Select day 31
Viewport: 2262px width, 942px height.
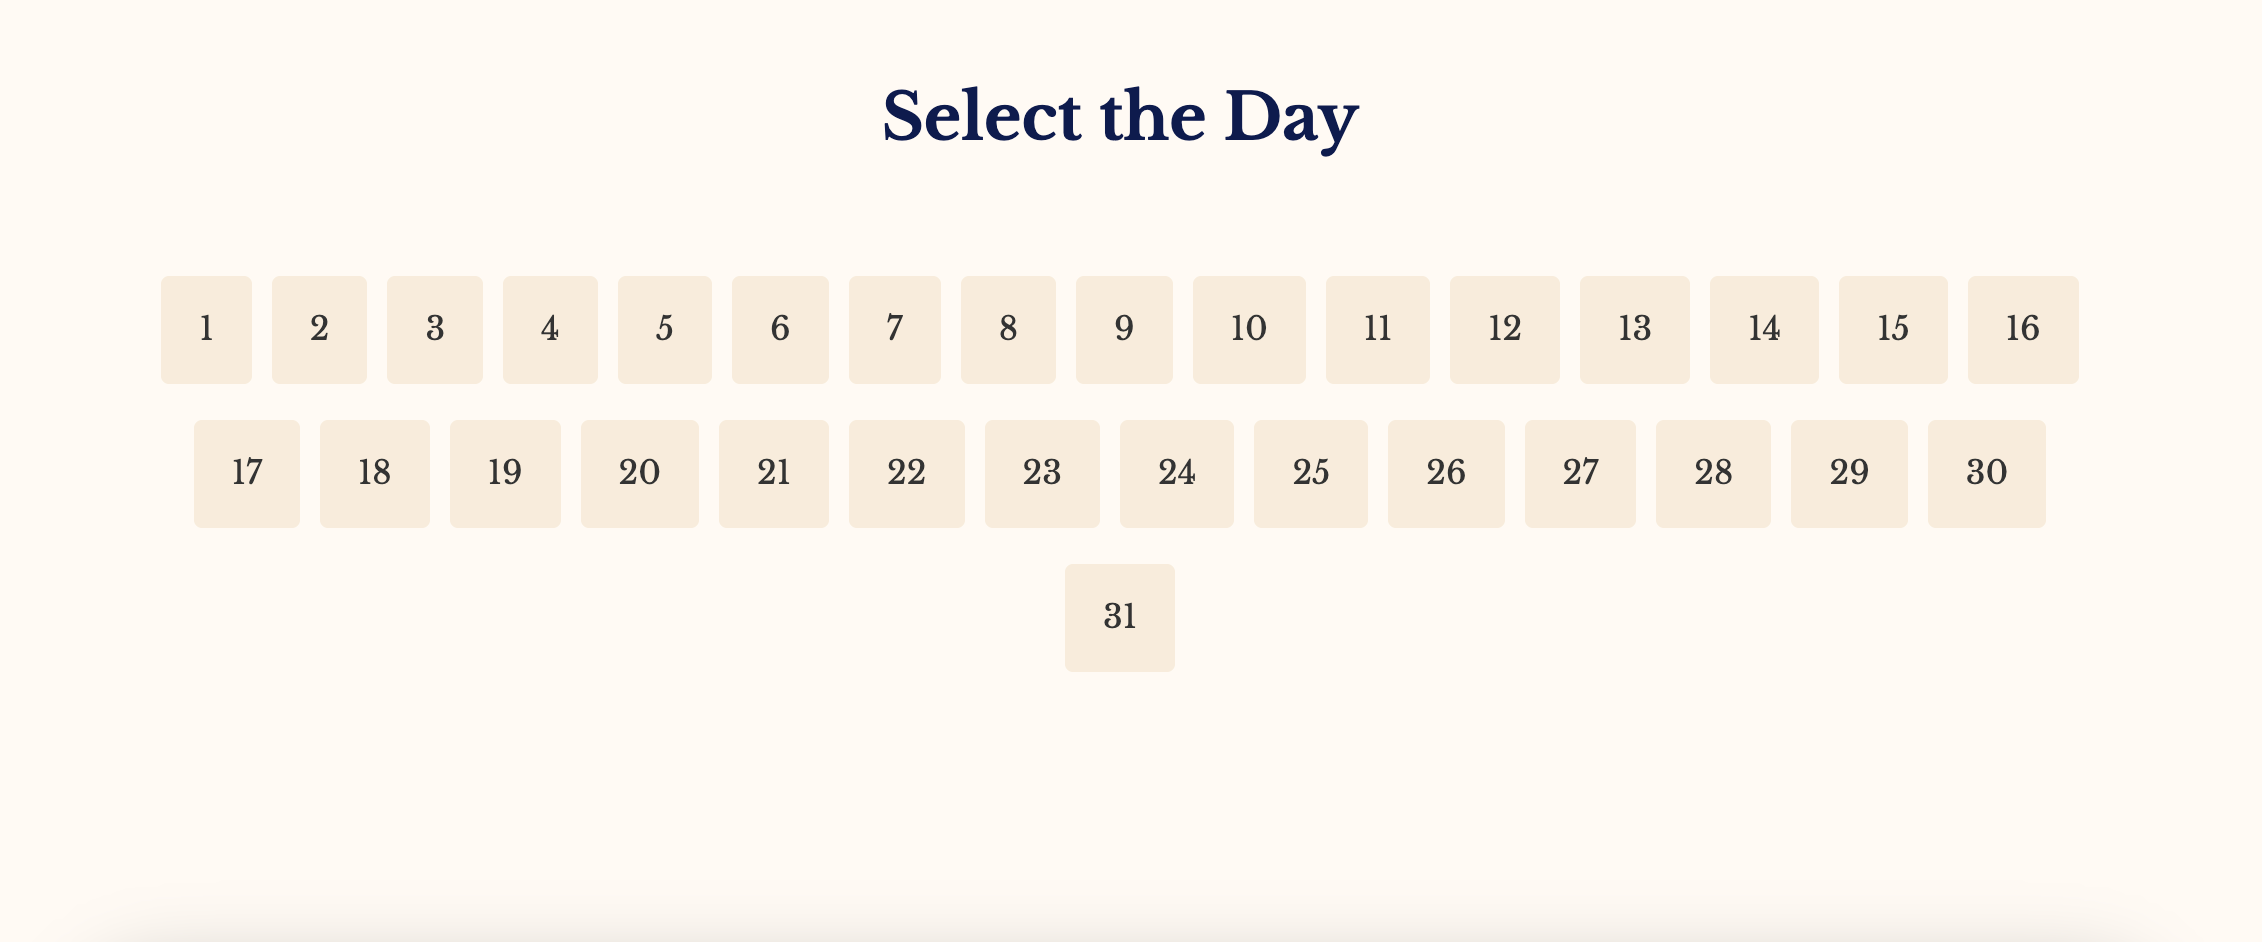1120,618
